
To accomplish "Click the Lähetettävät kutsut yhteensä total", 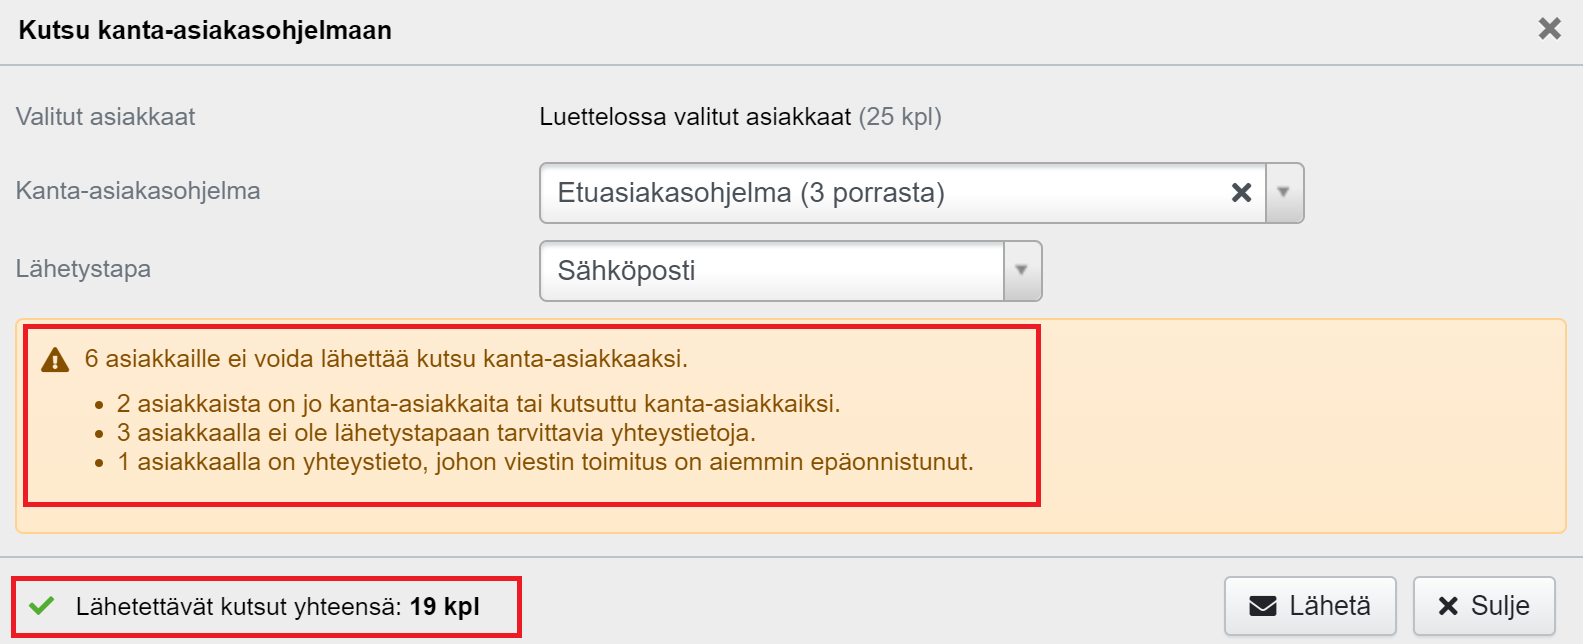I will tap(277, 606).
